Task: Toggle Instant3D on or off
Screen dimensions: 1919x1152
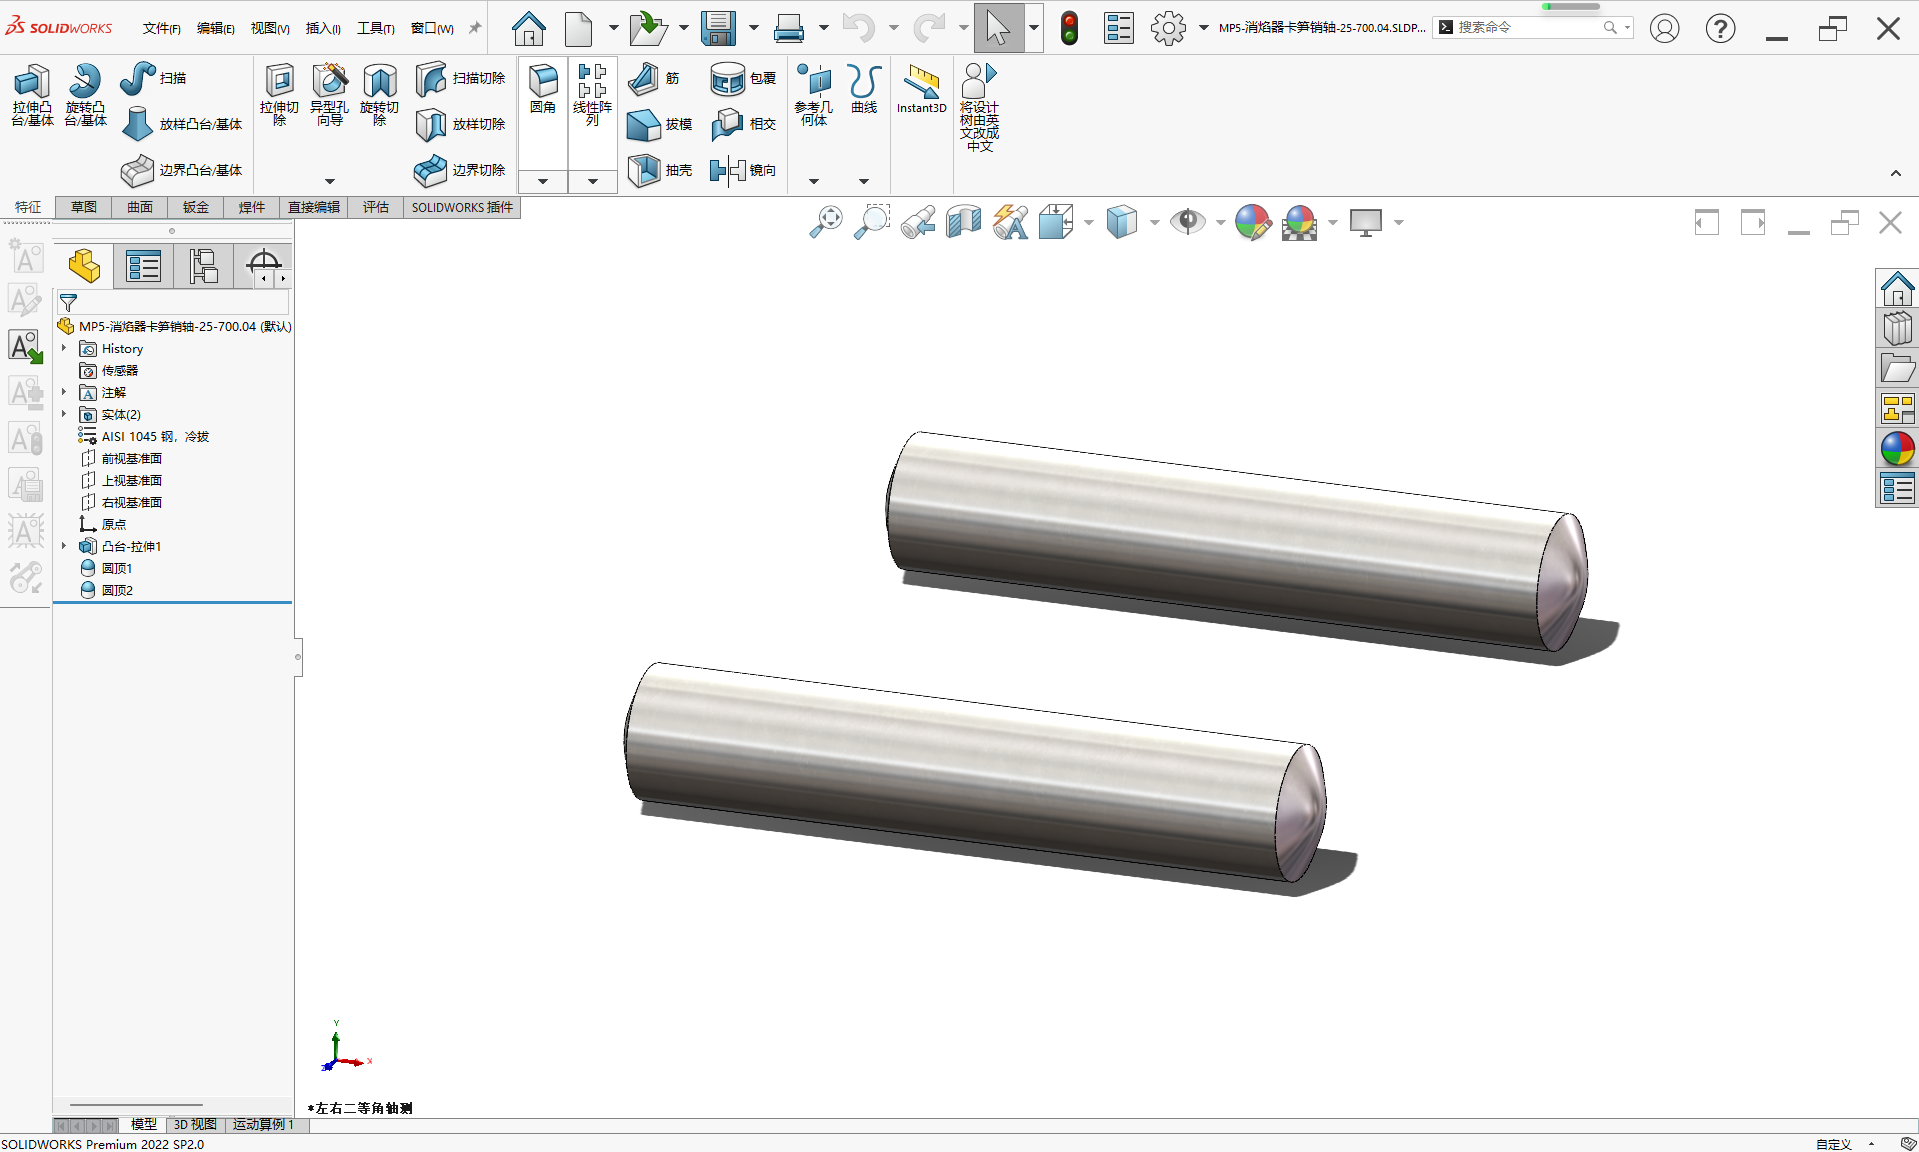Action: 921,90
